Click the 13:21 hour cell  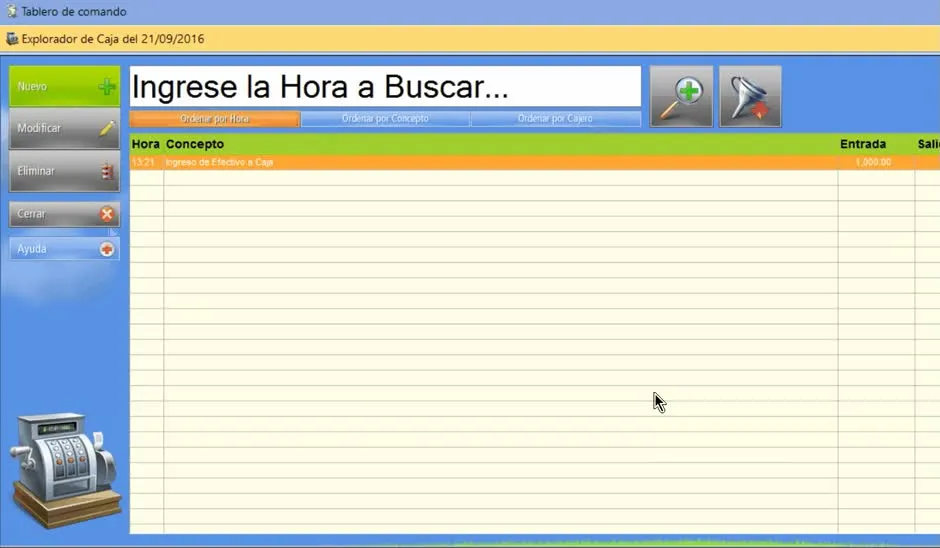click(x=143, y=162)
